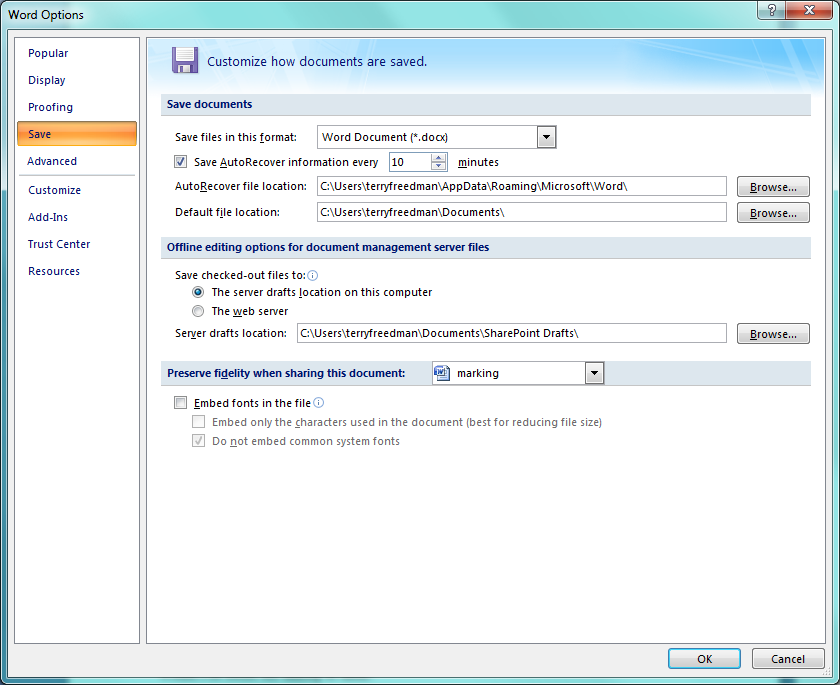The width and height of the screenshot is (840, 685).
Task: Open the Resources category
Action: (x=54, y=271)
